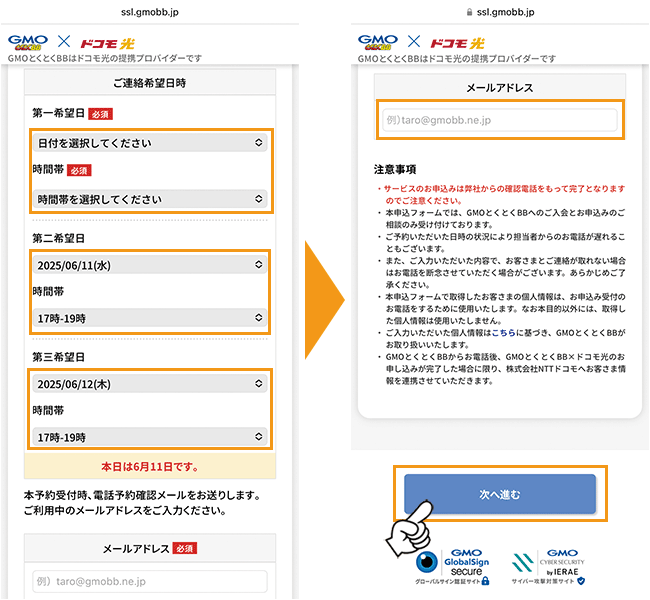Open the 2025/06/12(木) date dropdown
This screenshot has height=600, width=650.
tap(149, 382)
